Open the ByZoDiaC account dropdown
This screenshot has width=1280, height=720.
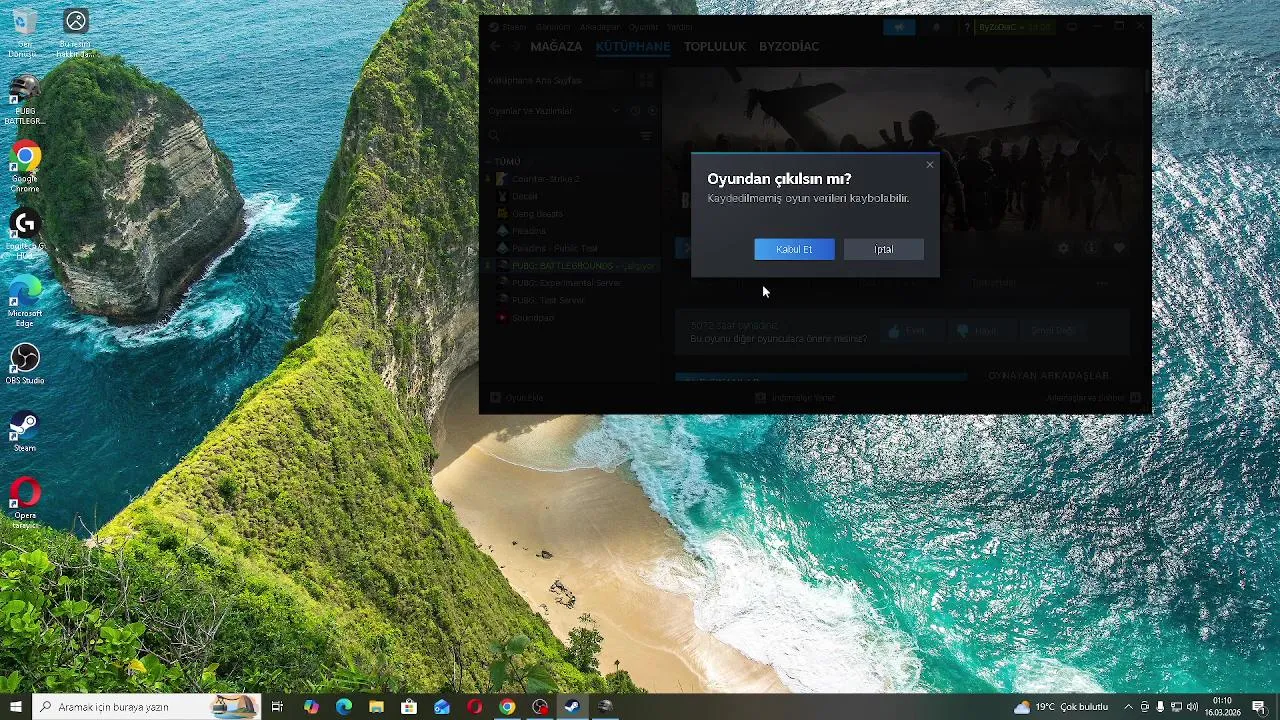tap(1016, 27)
